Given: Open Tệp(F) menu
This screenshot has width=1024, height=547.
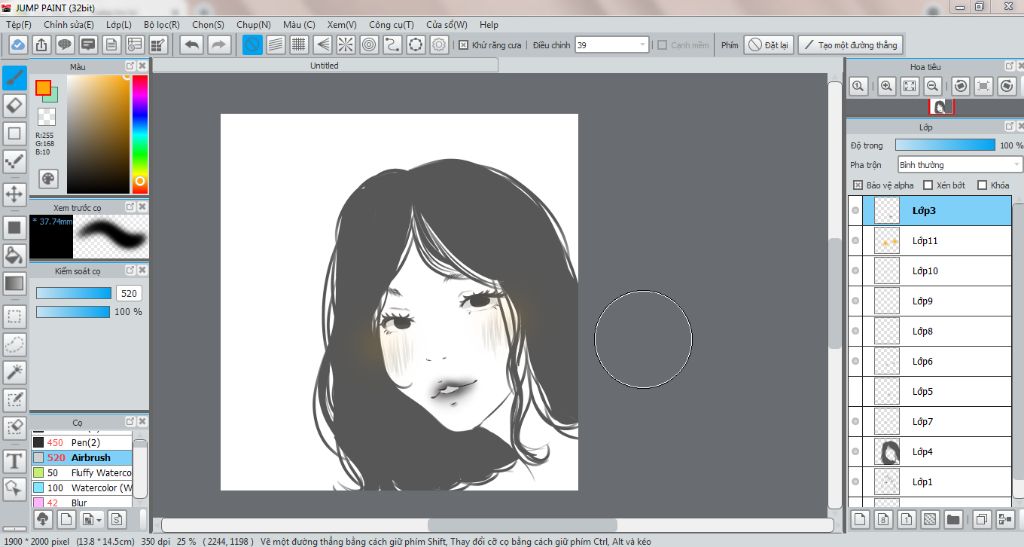Looking at the screenshot, I should click(19, 25).
